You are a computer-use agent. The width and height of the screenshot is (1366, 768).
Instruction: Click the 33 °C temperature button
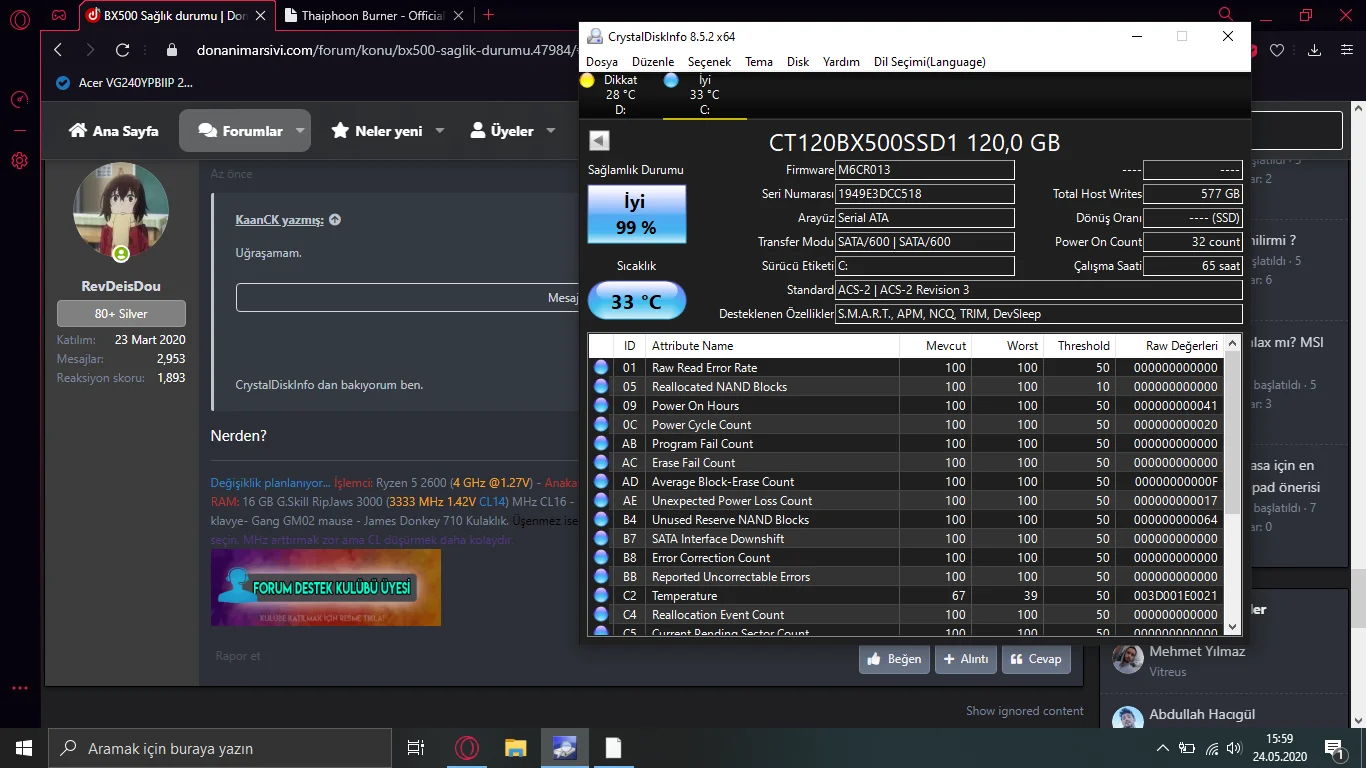coord(637,300)
